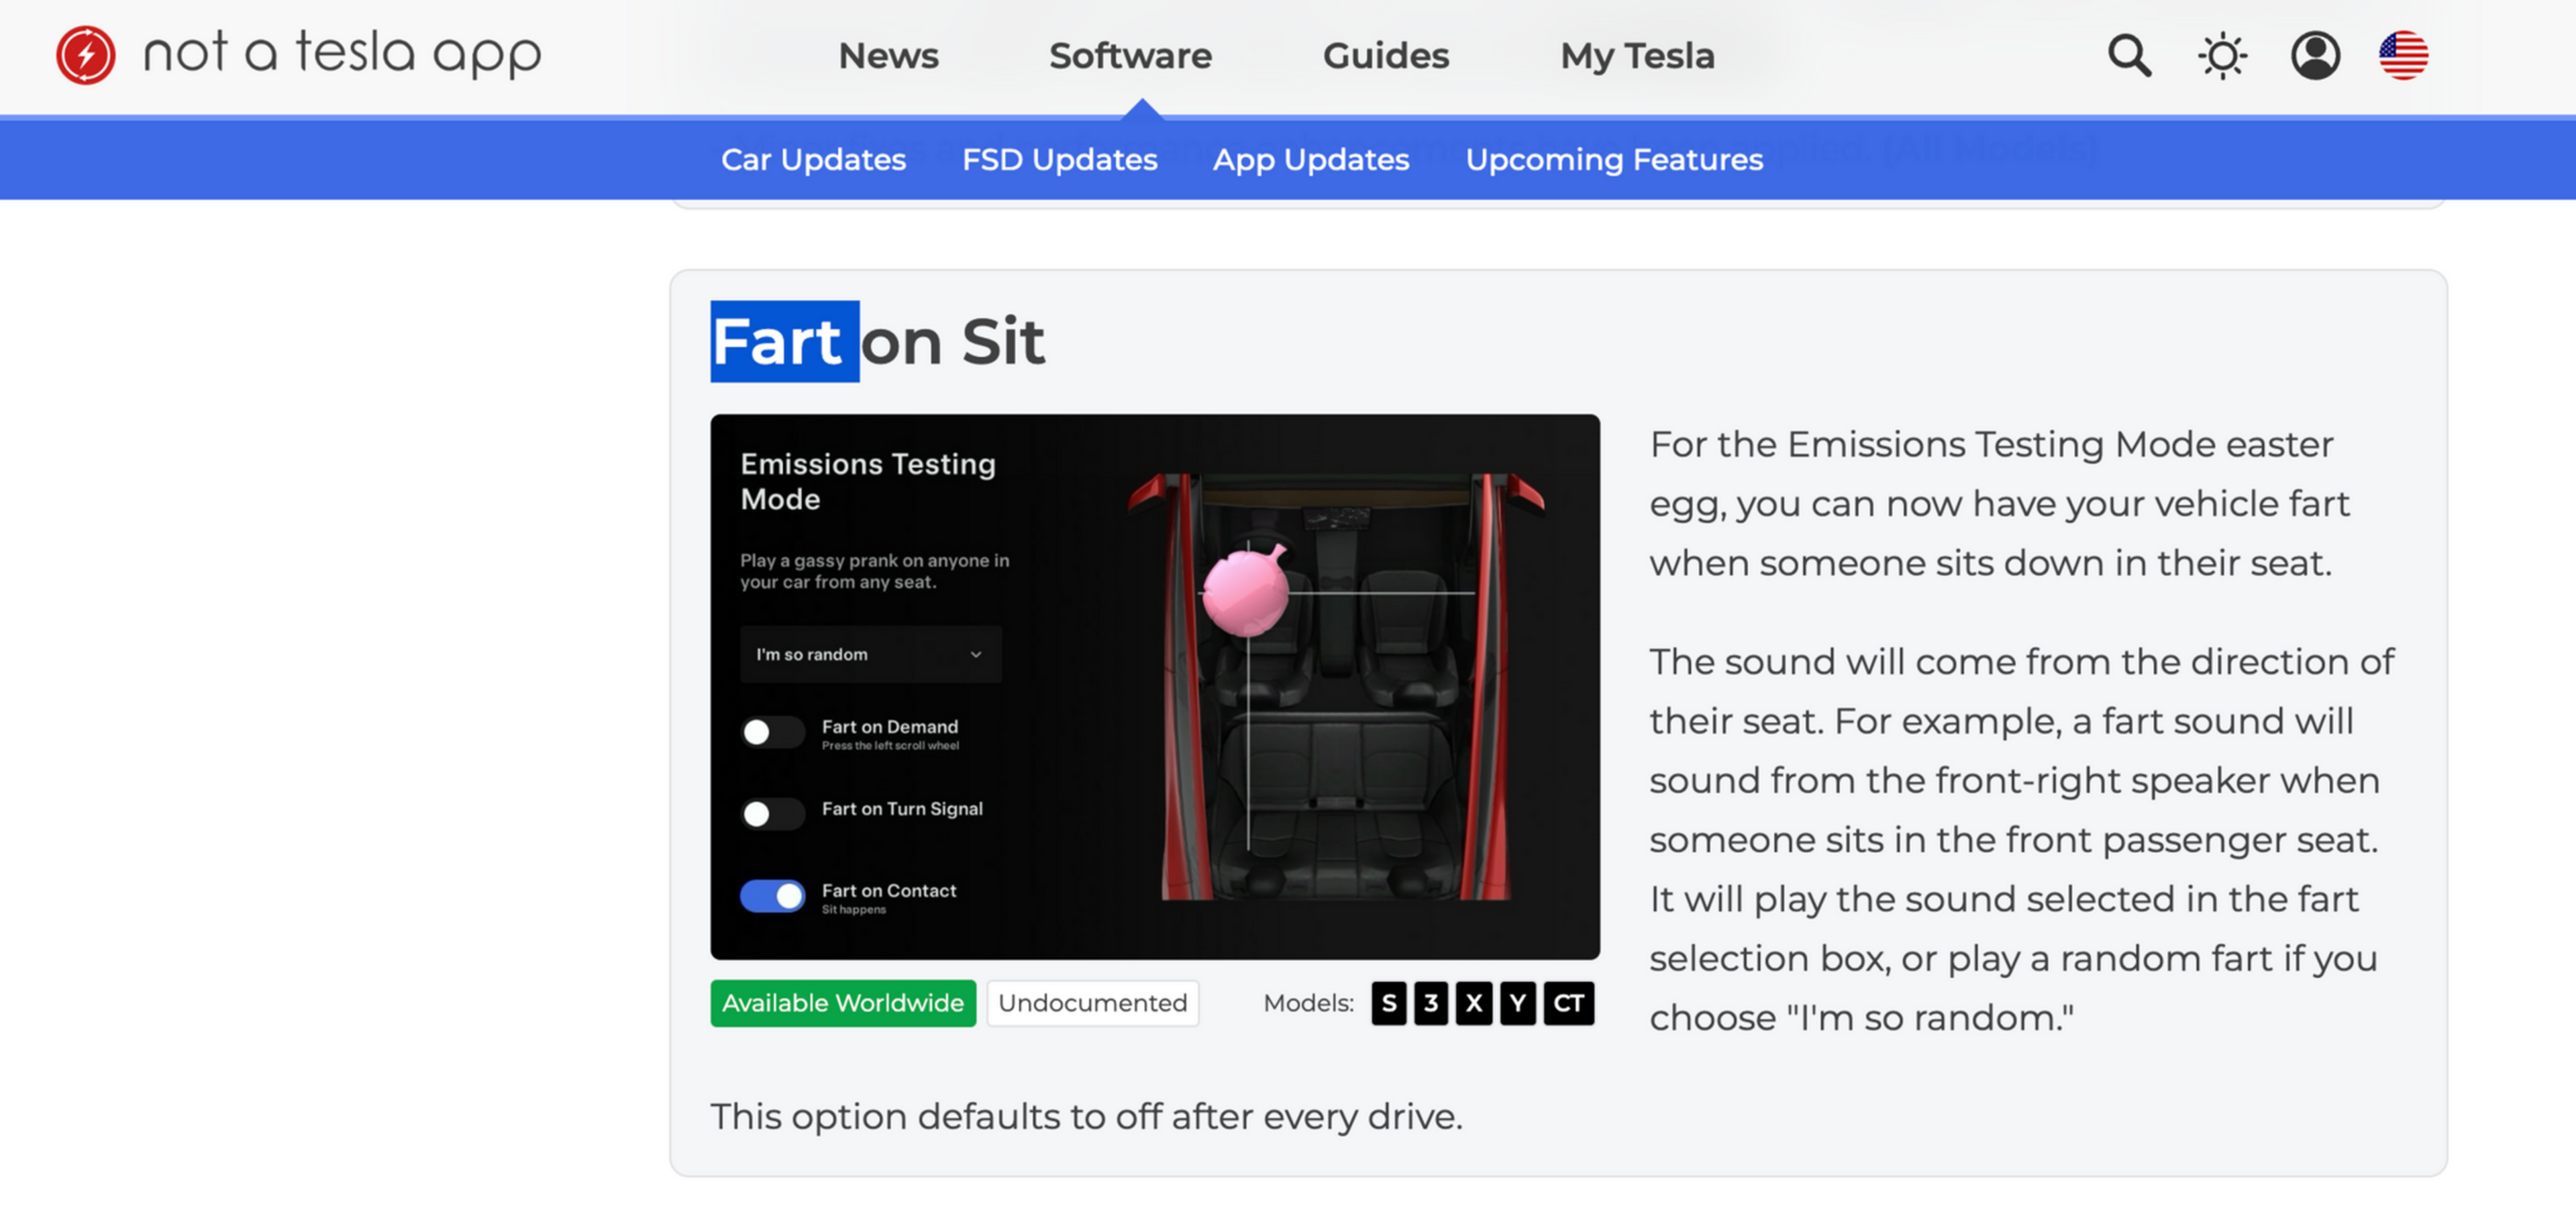Viewport: 2576px width, 1218px height.
Task: Click the Undocumented tag
Action: click(x=1092, y=1003)
